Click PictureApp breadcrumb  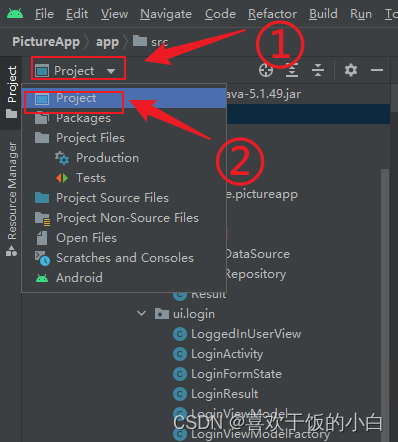pos(46,42)
